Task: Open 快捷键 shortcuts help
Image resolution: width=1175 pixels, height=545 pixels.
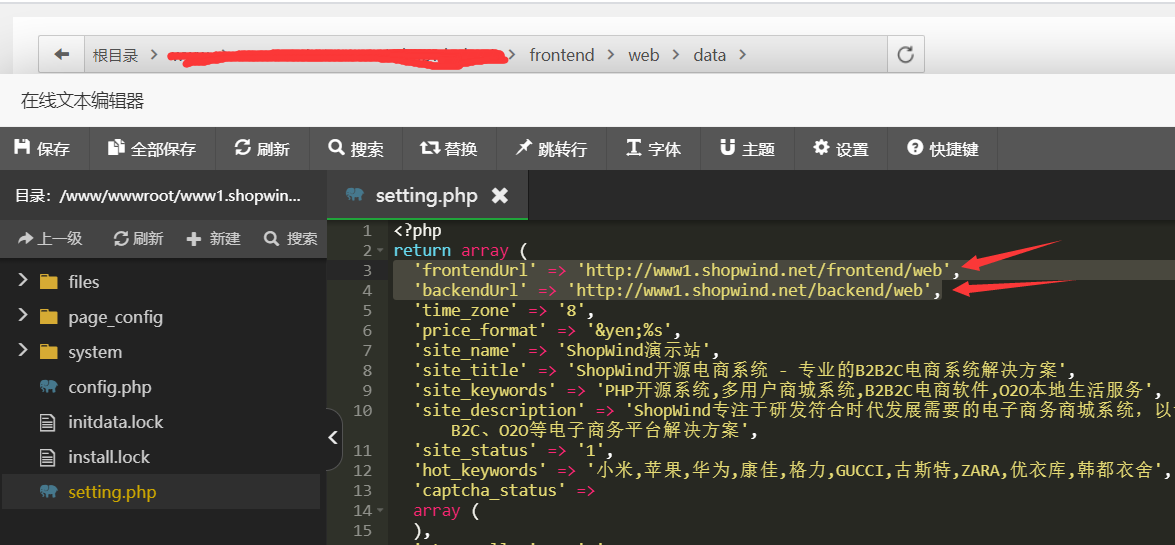Action: 943,148
